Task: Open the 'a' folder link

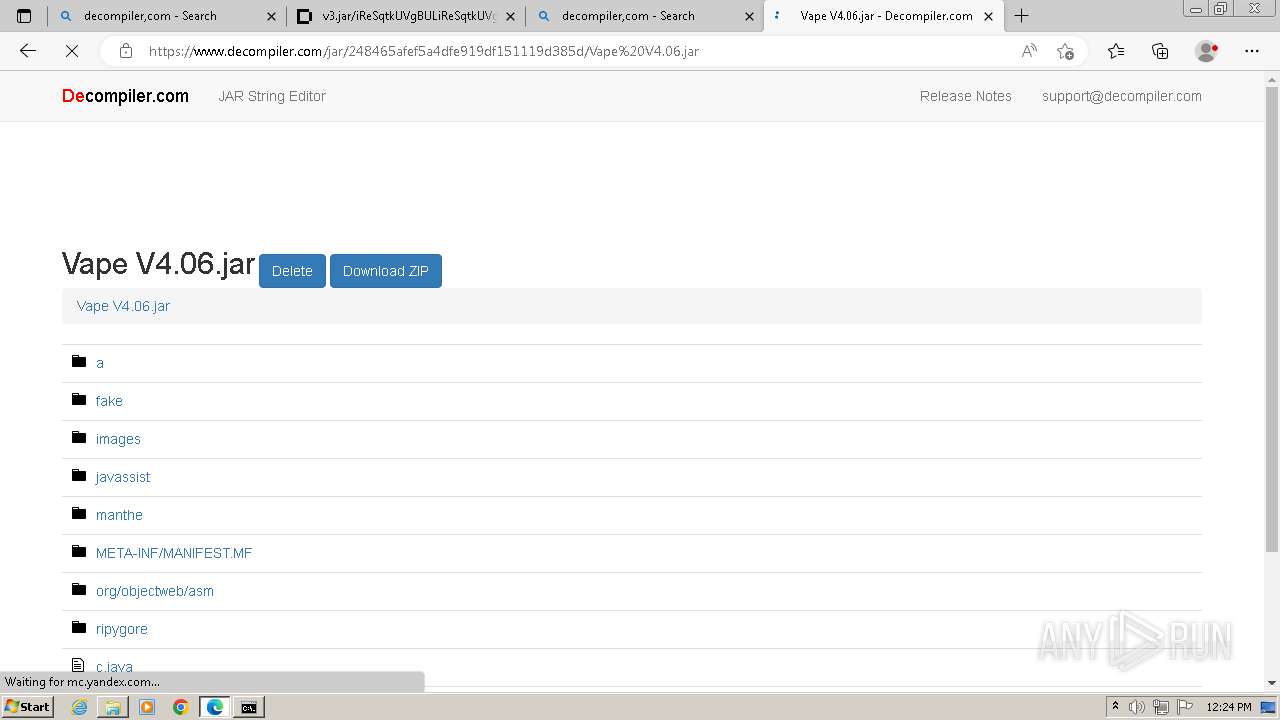Action: pyautogui.click(x=100, y=363)
